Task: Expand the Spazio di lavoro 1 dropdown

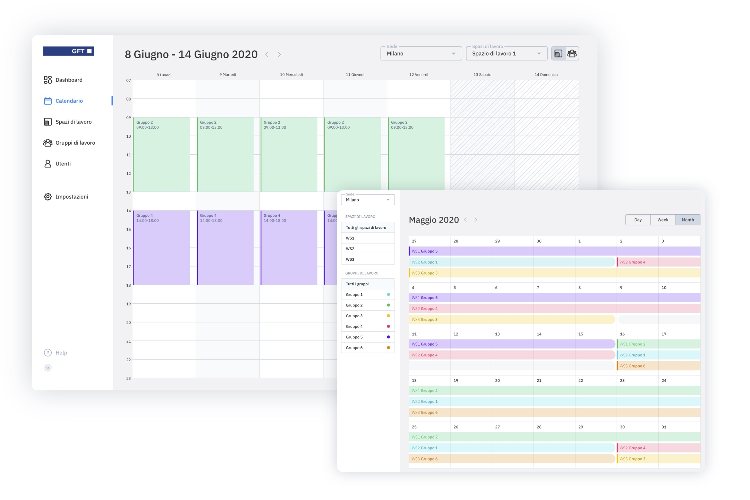Action: click(508, 53)
